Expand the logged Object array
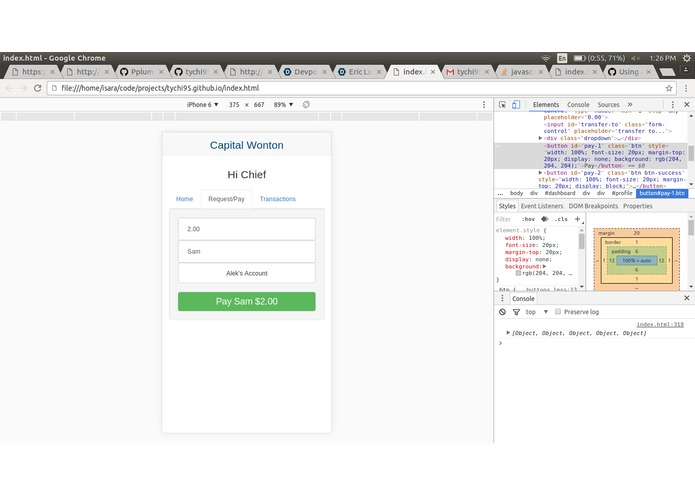The width and height of the screenshot is (695, 494). (x=508, y=332)
